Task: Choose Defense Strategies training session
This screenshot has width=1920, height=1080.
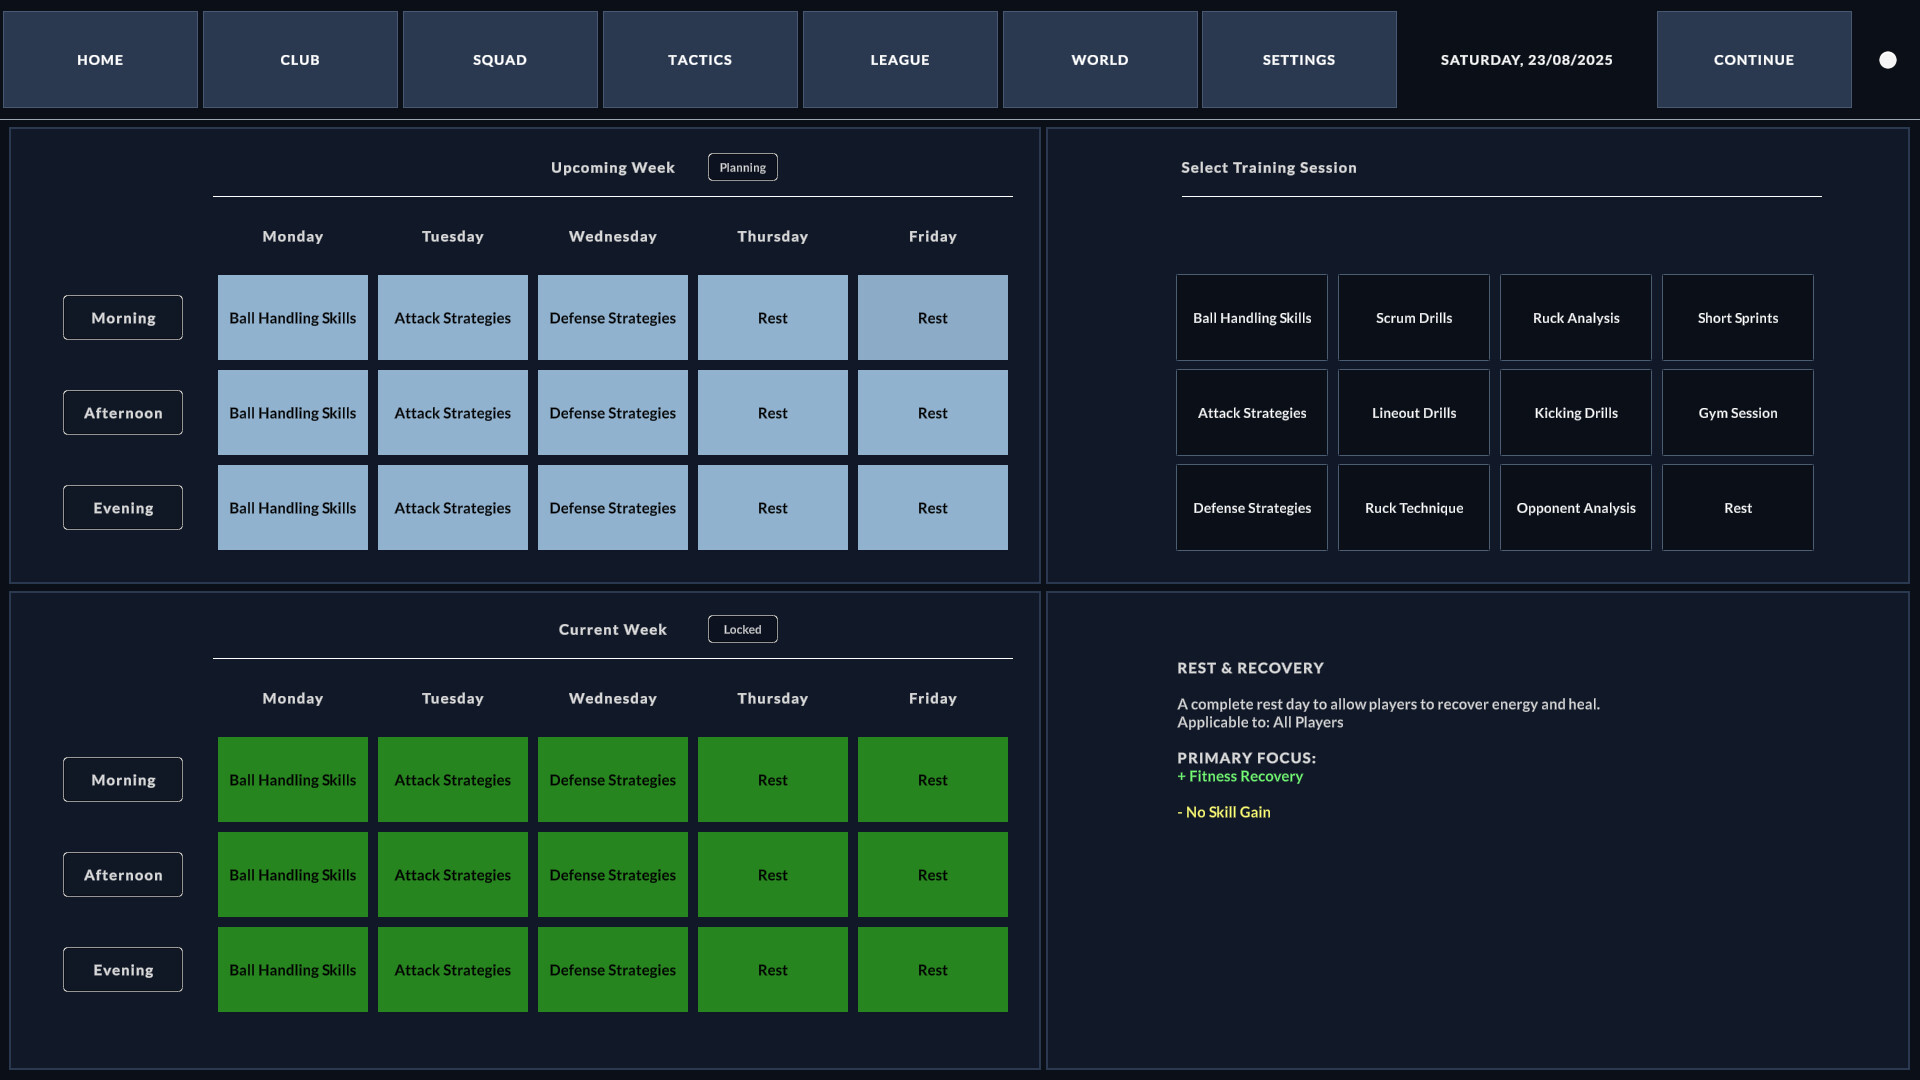Action: coord(1252,508)
